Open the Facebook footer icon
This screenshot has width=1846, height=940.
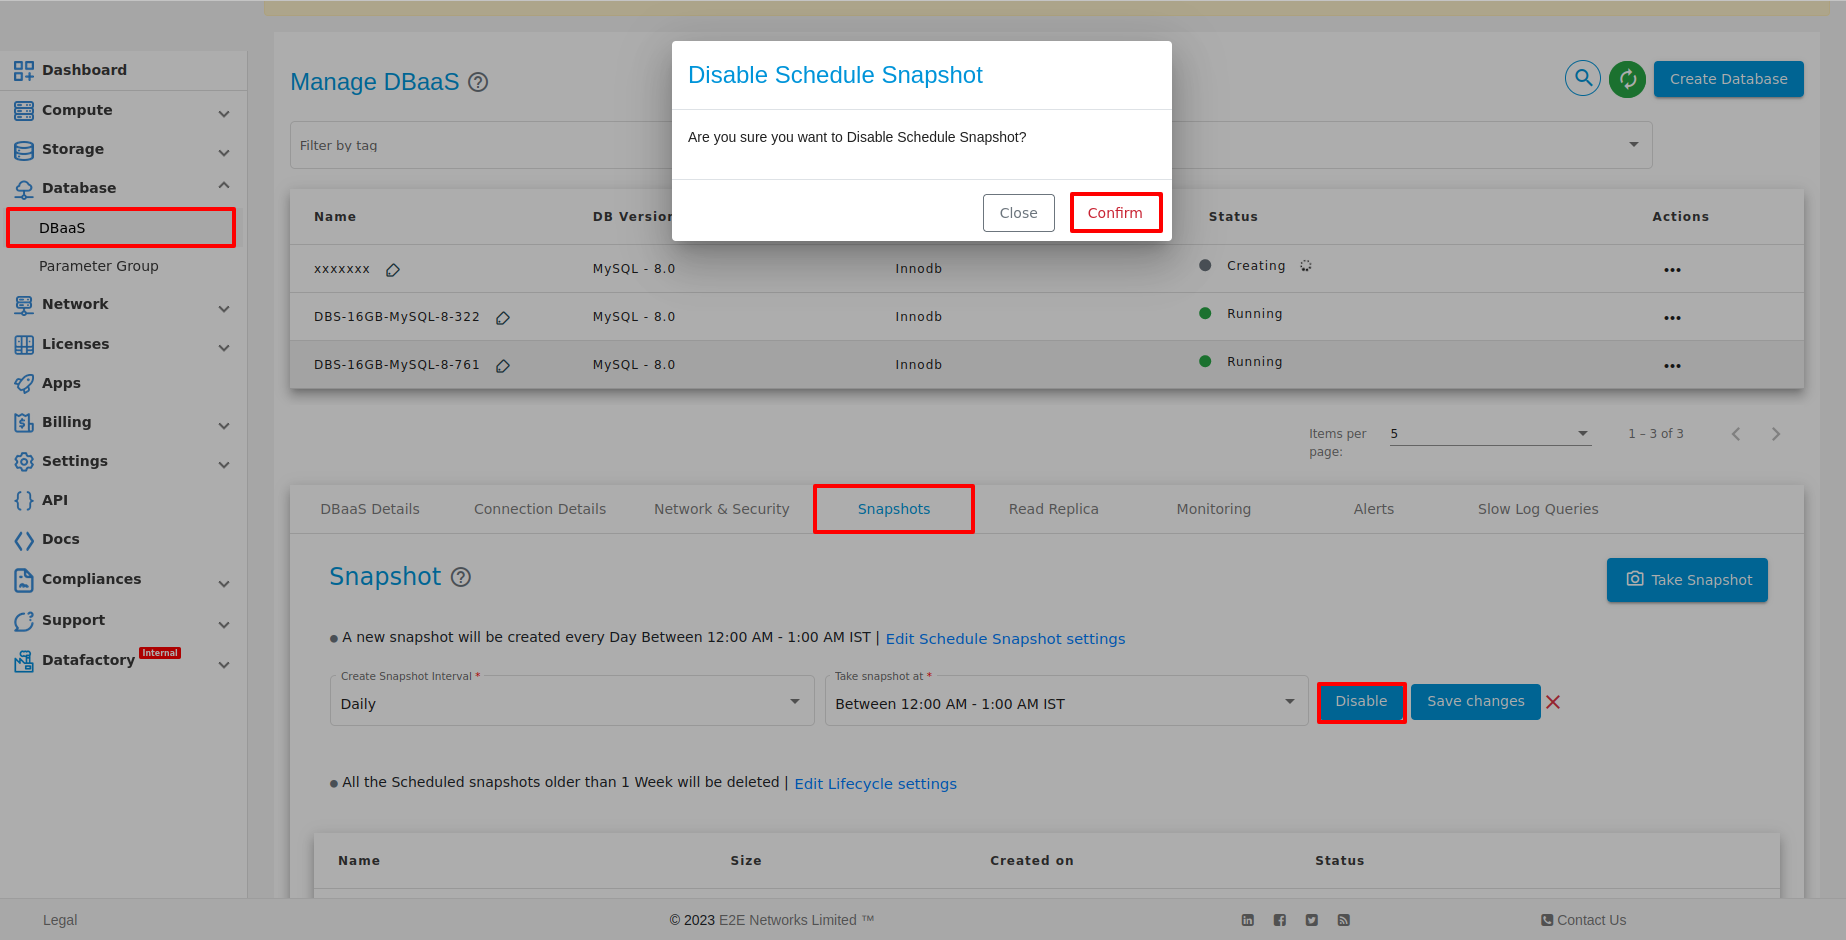pos(1280,920)
